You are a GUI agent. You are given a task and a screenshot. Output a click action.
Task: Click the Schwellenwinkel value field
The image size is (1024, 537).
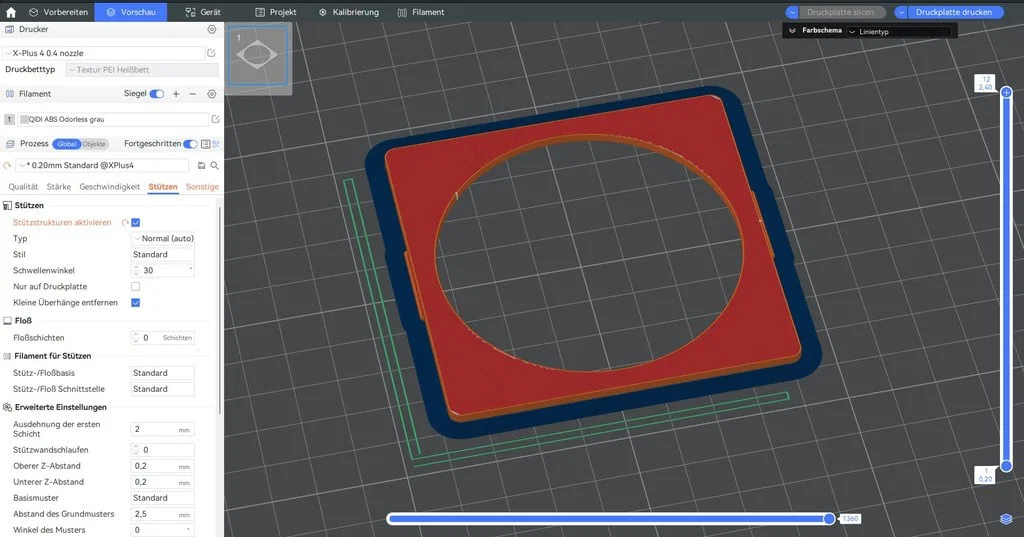(163, 270)
